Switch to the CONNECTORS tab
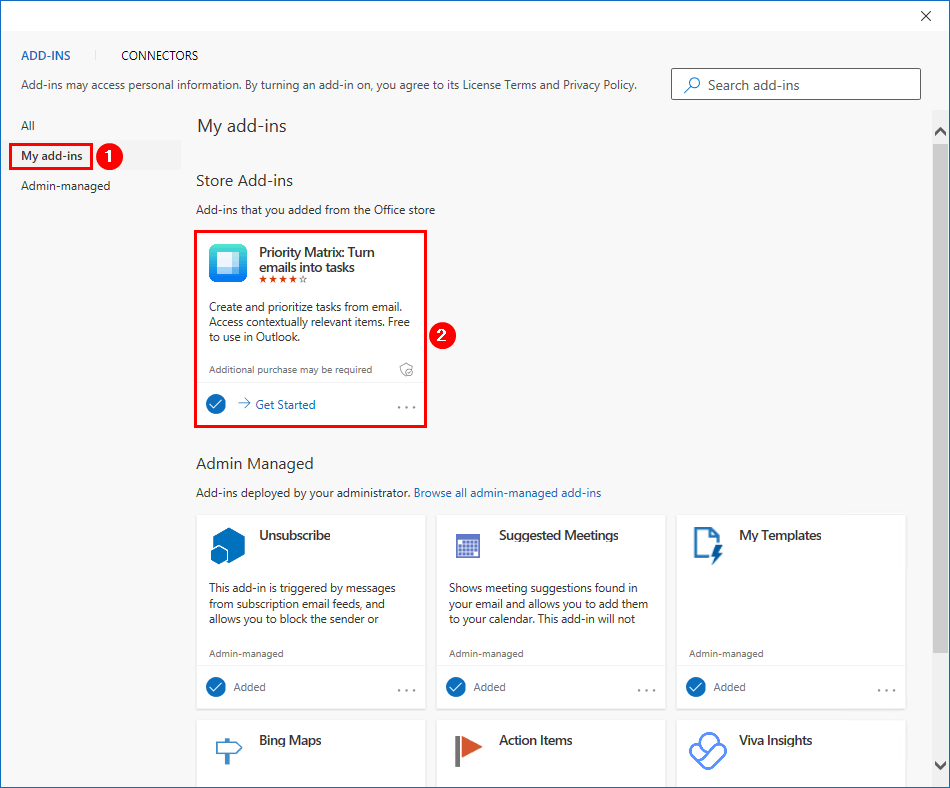This screenshot has width=950, height=788. [x=159, y=56]
